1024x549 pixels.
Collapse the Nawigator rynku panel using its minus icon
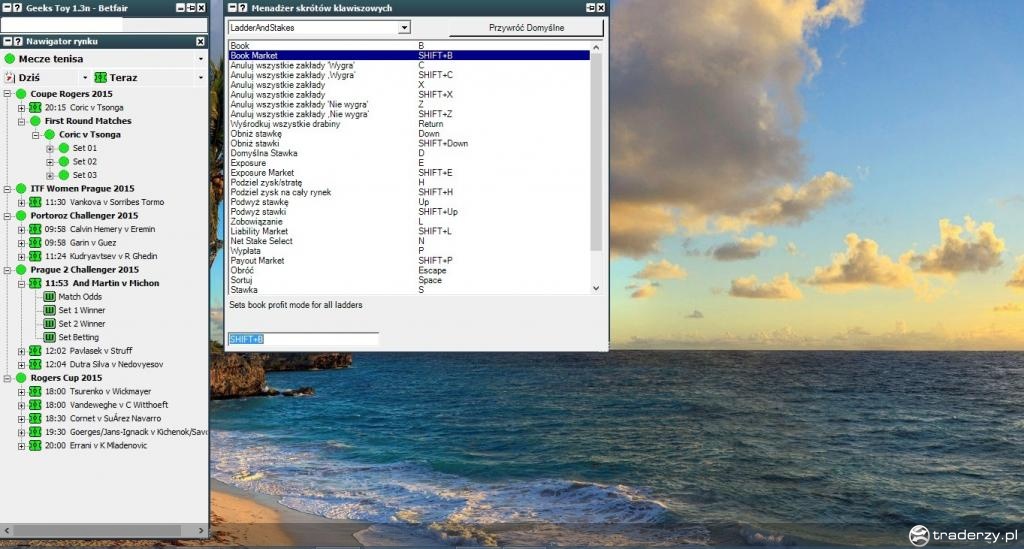point(7,41)
